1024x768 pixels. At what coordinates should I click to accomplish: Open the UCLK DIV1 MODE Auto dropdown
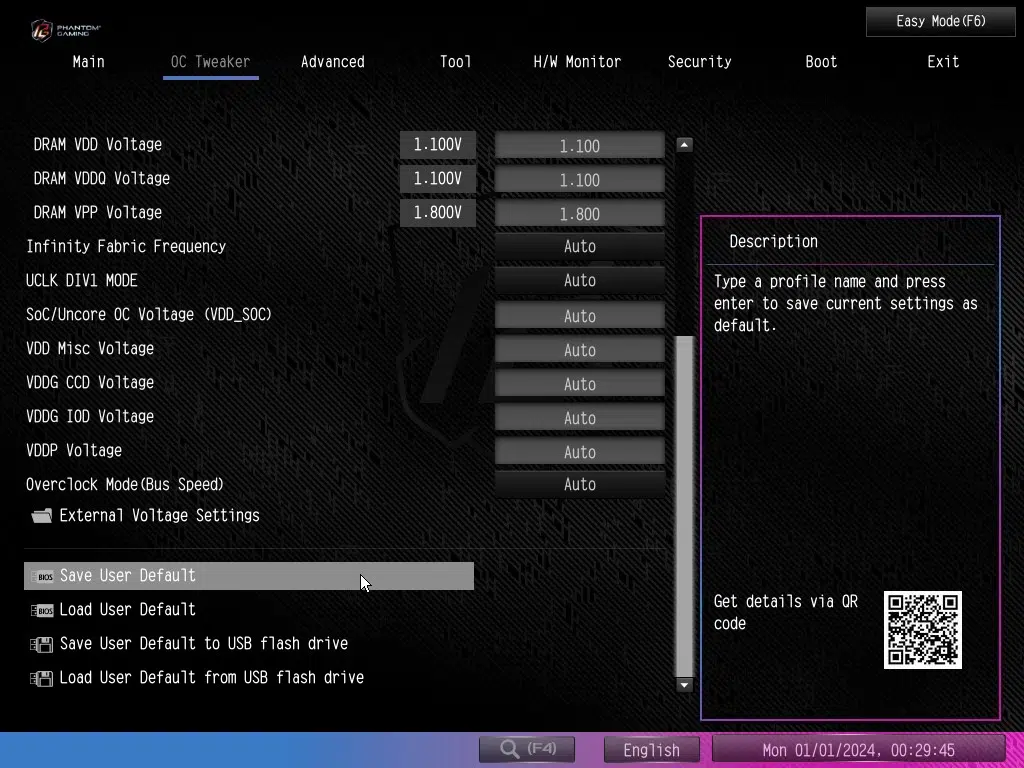pyautogui.click(x=579, y=281)
